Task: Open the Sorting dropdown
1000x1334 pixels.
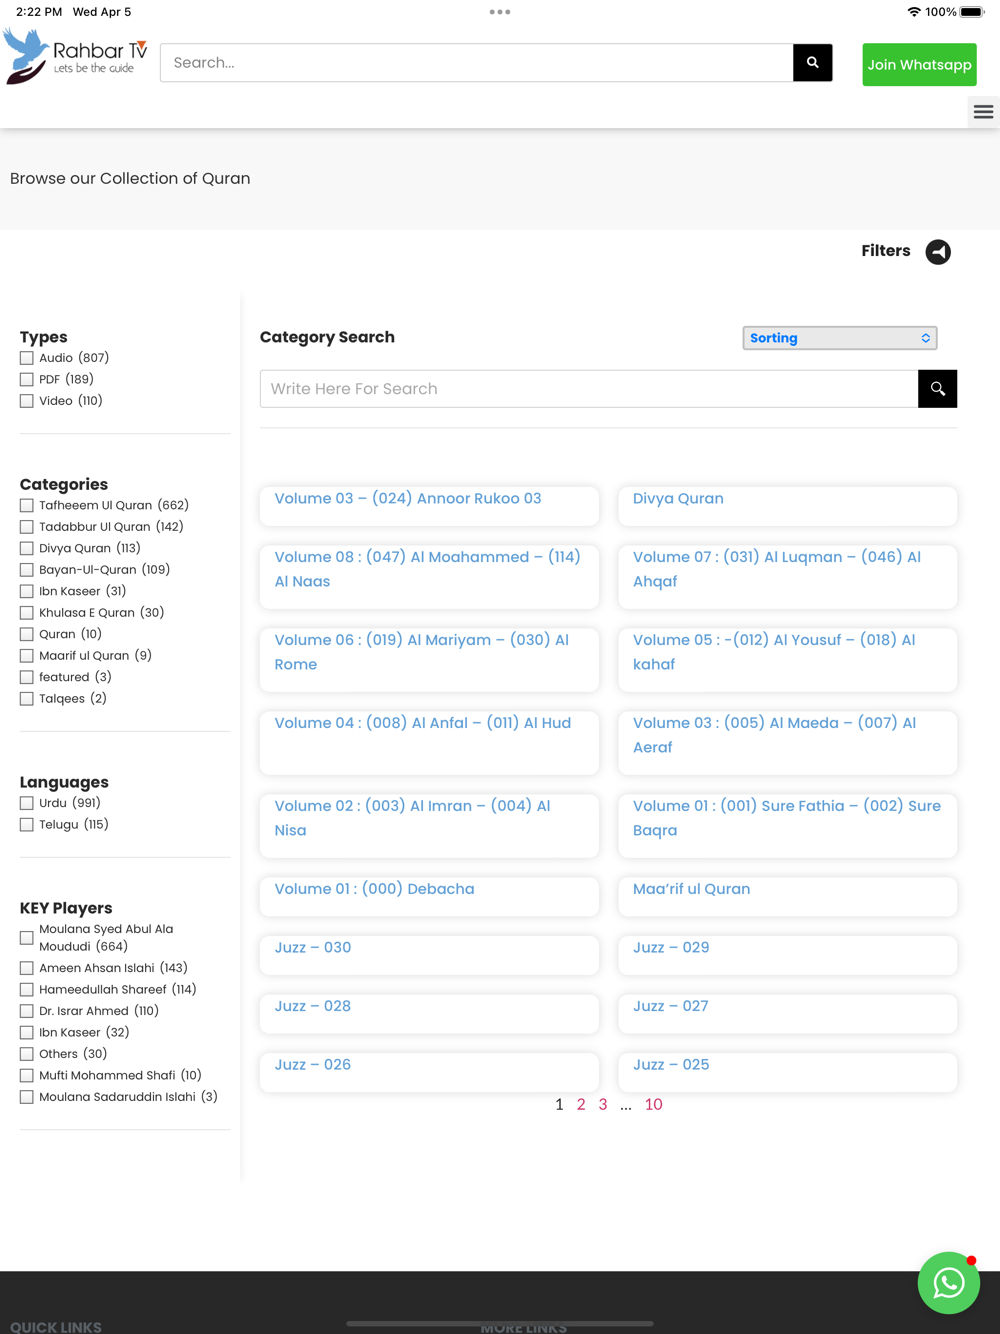Action: point(840,338)
